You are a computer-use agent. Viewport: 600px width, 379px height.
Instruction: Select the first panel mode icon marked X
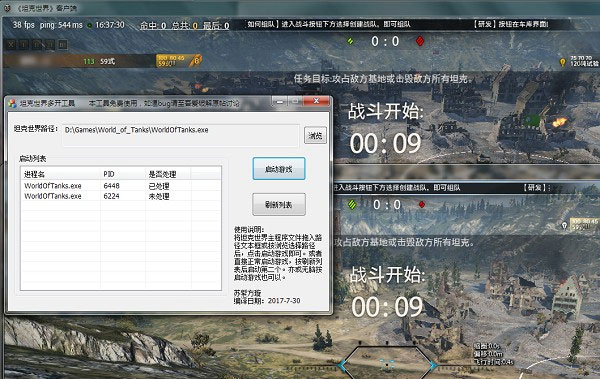[x=11, y=45]
